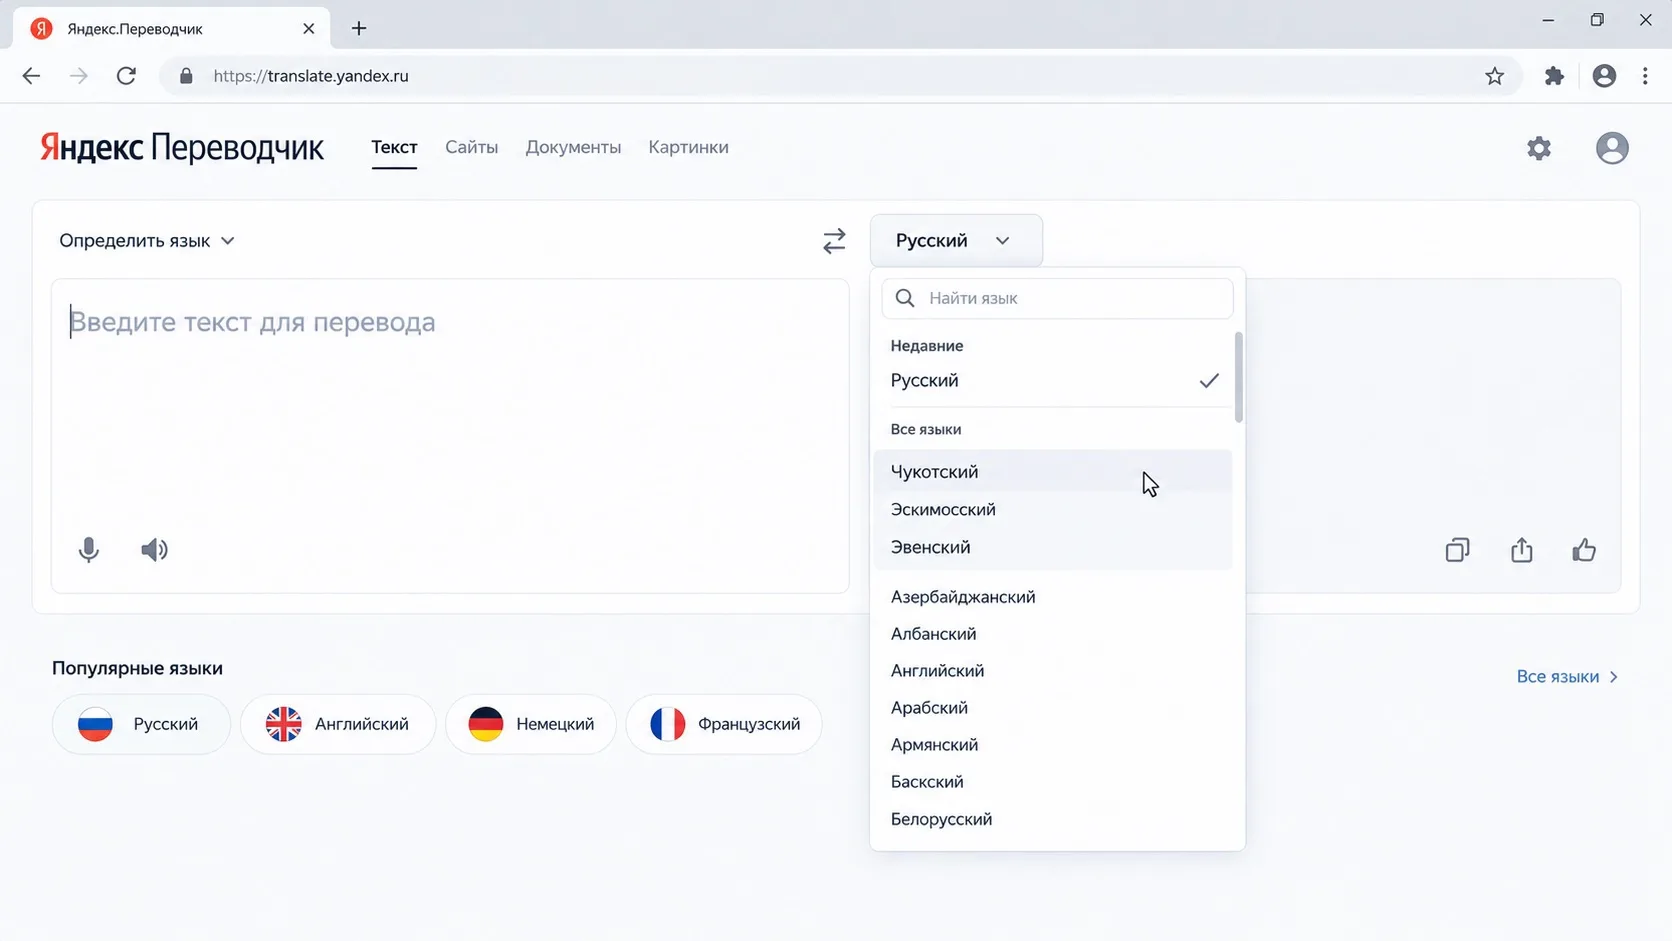
Task: Choose Английский popular language chip
Action: tap(338, 724)
